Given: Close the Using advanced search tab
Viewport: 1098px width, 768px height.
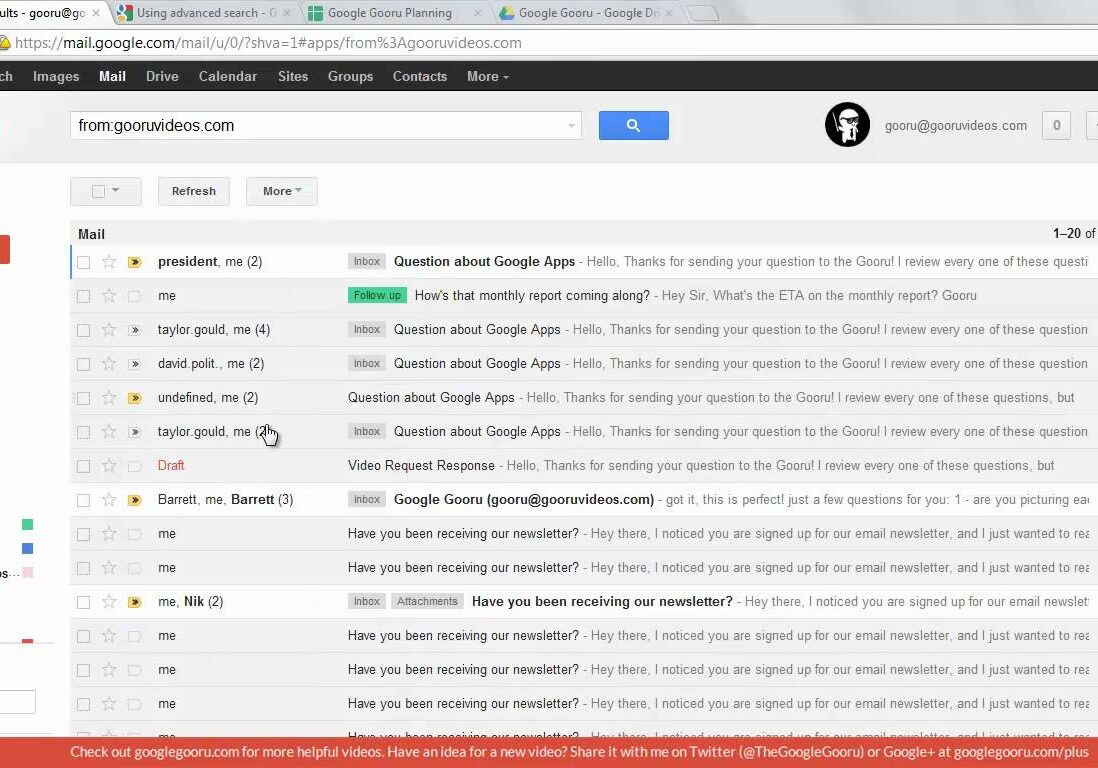Looking at the screenshot, I should pos(286,13).
